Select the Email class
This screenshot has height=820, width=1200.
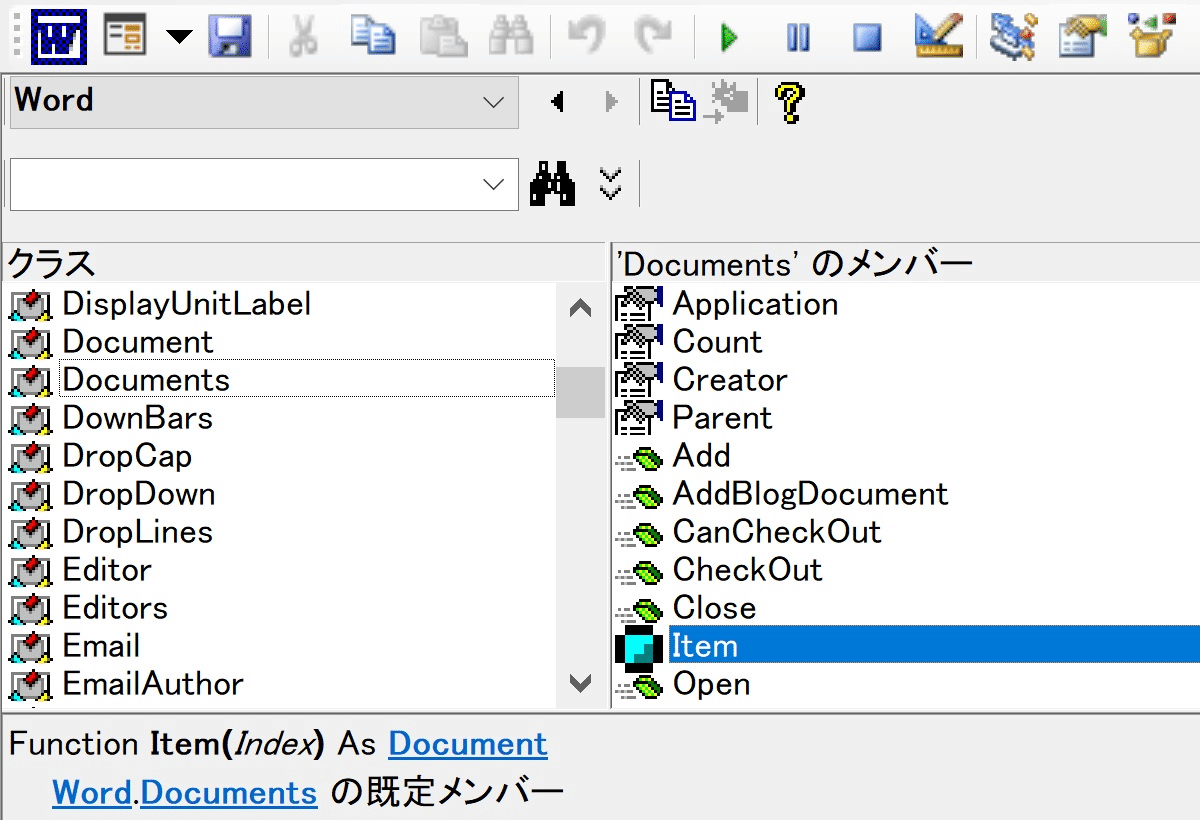point(100,646)
